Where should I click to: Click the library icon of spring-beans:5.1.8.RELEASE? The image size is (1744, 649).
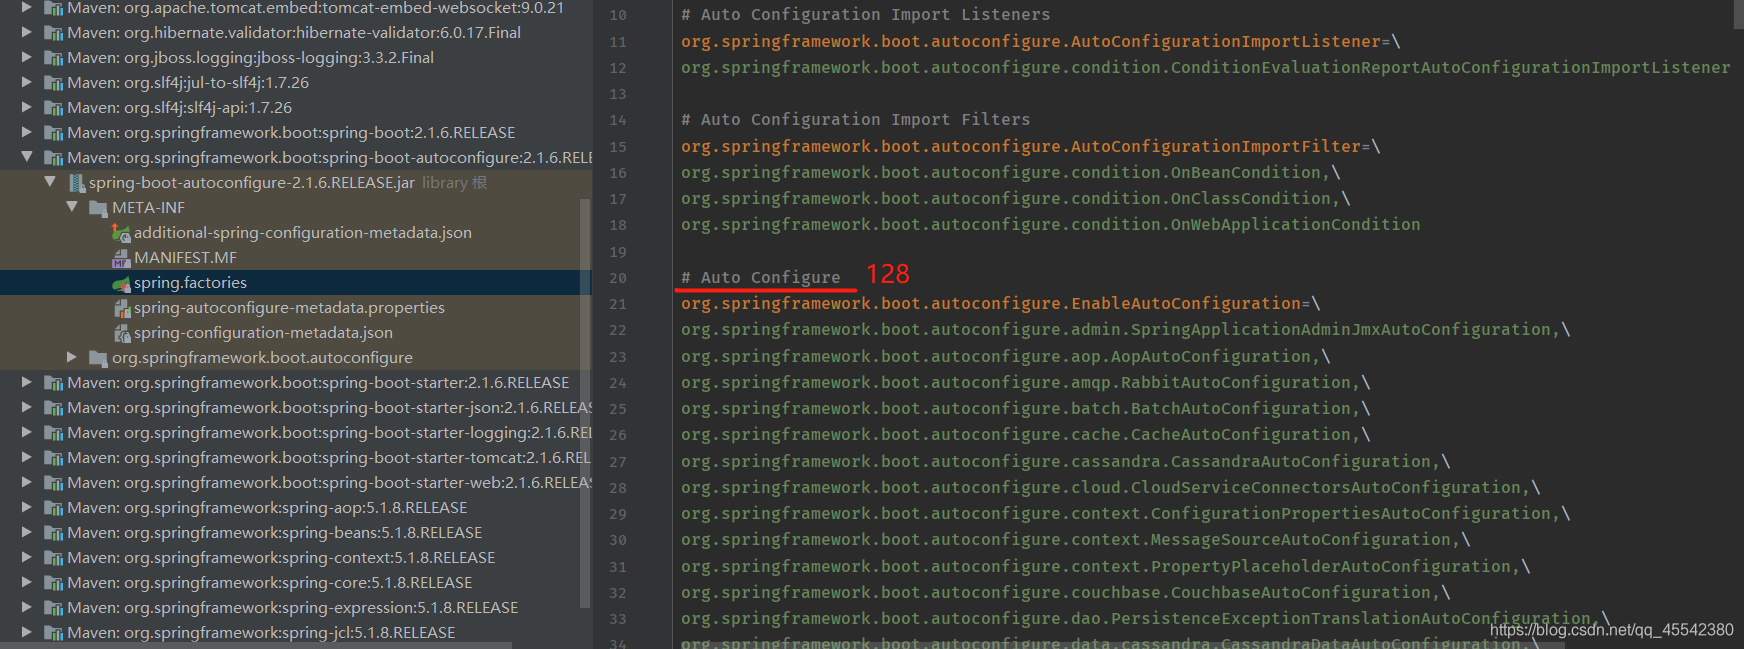(x=54, y=533)
